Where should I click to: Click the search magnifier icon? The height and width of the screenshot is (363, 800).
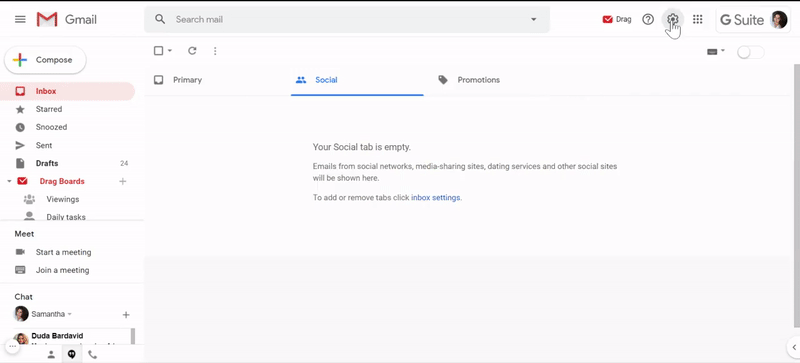(160, 19)
